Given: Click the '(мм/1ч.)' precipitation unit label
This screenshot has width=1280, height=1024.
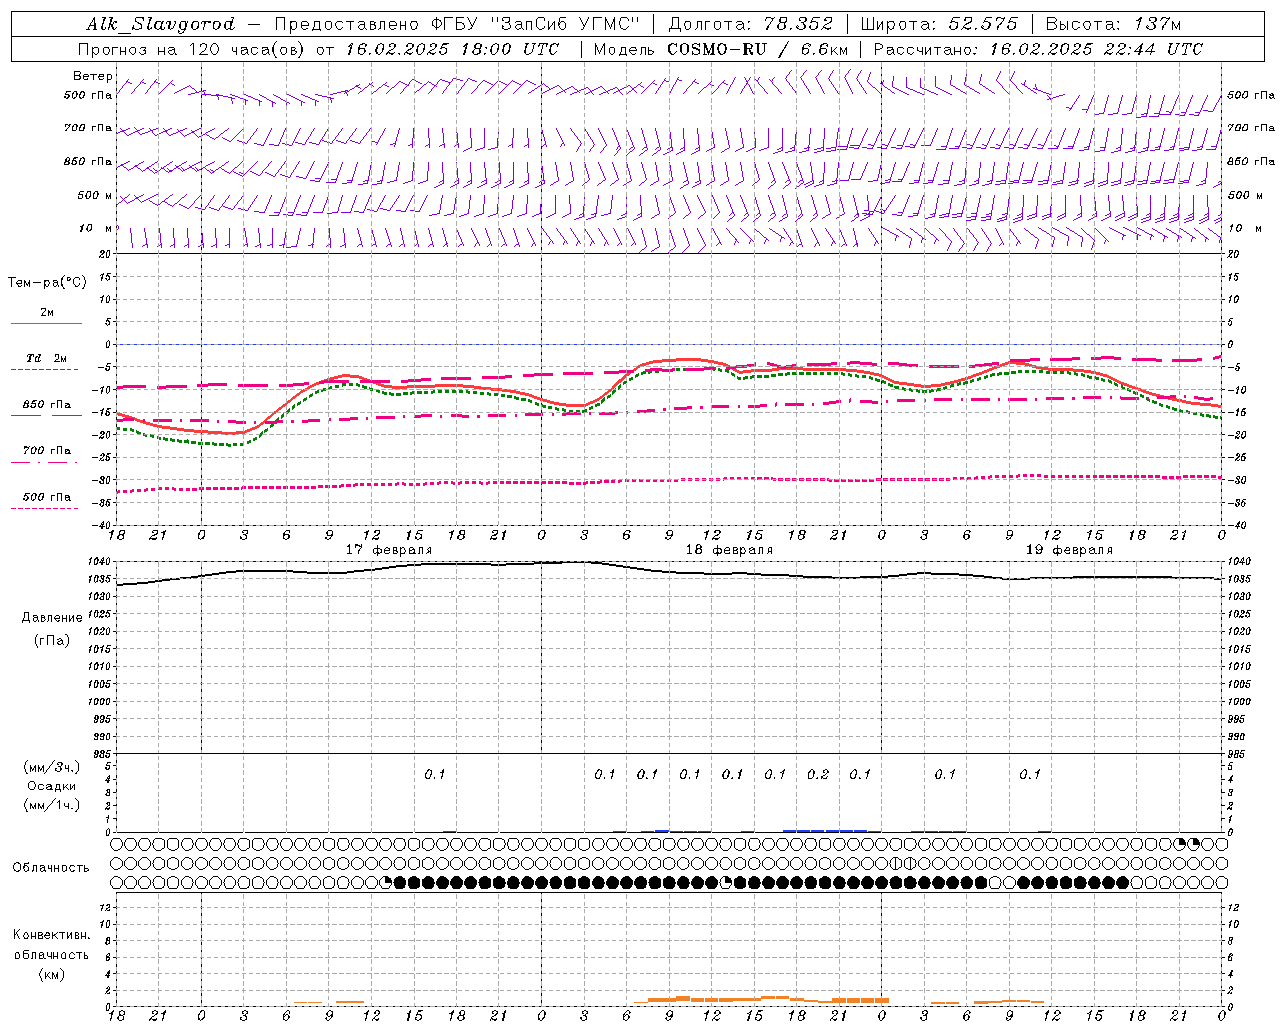Looking at the screenshot, I should [52, 805].
